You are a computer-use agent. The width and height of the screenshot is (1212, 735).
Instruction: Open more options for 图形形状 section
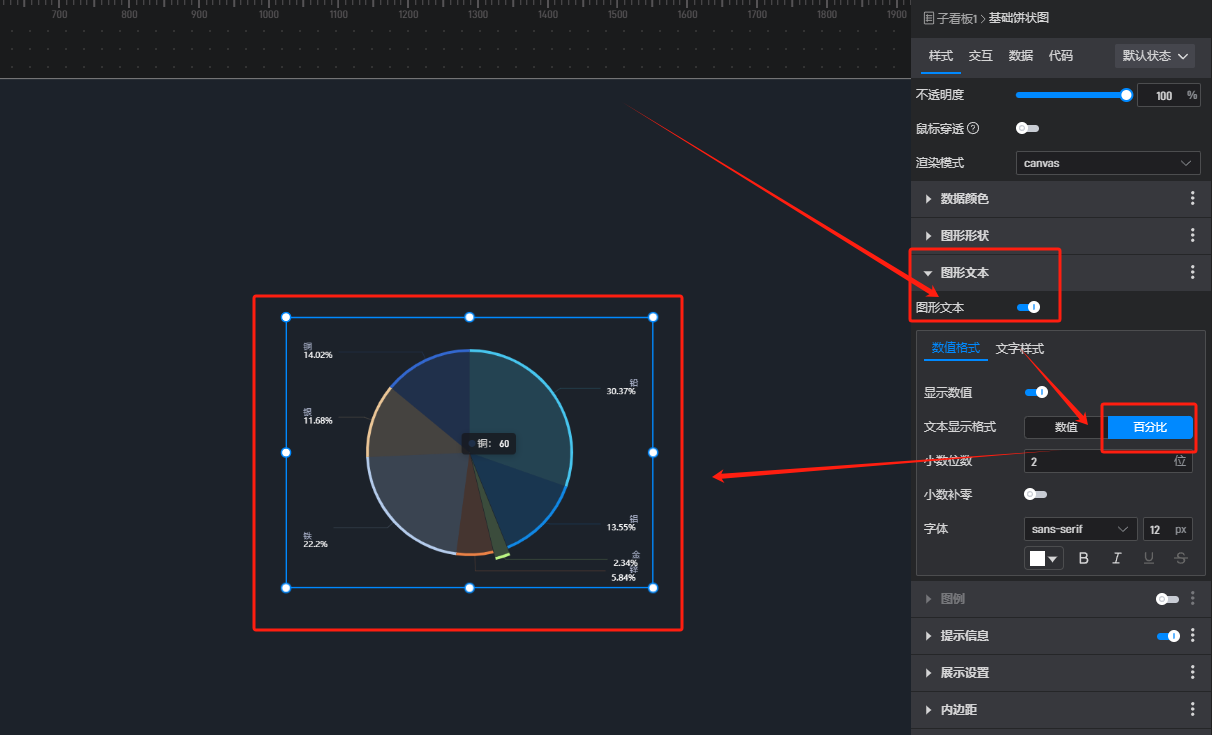point(1192,235)
